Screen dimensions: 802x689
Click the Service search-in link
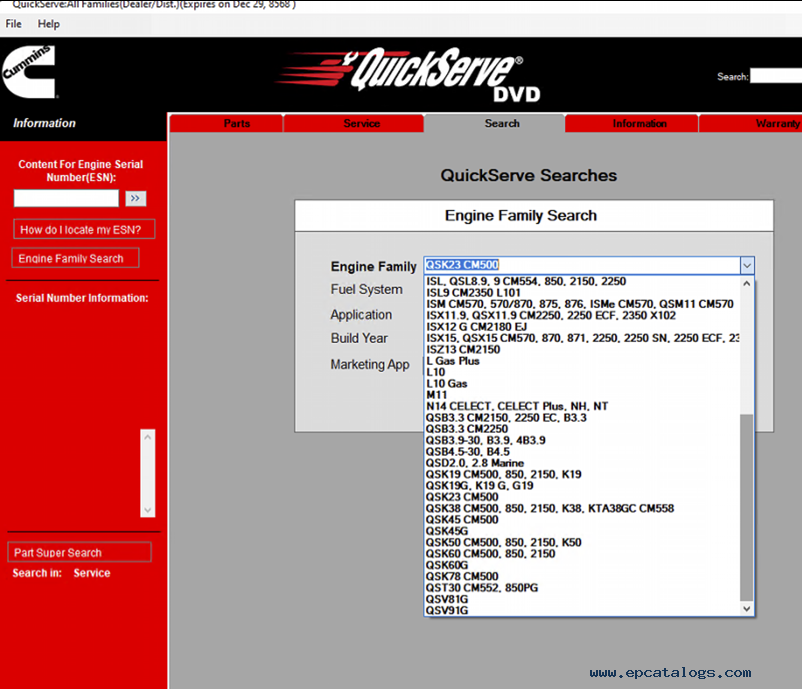coord(92,574)
